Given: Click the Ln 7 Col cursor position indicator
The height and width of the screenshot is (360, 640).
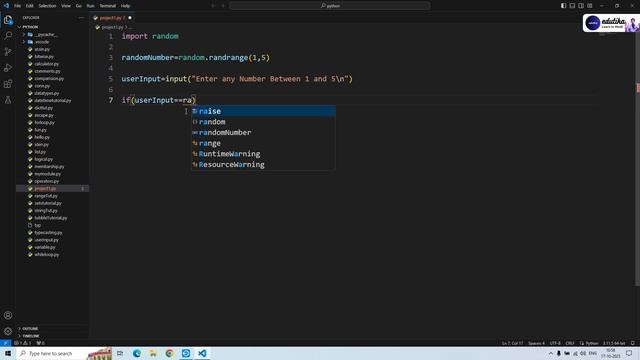Looking at the screenshot, I should (x=512, y=343).
